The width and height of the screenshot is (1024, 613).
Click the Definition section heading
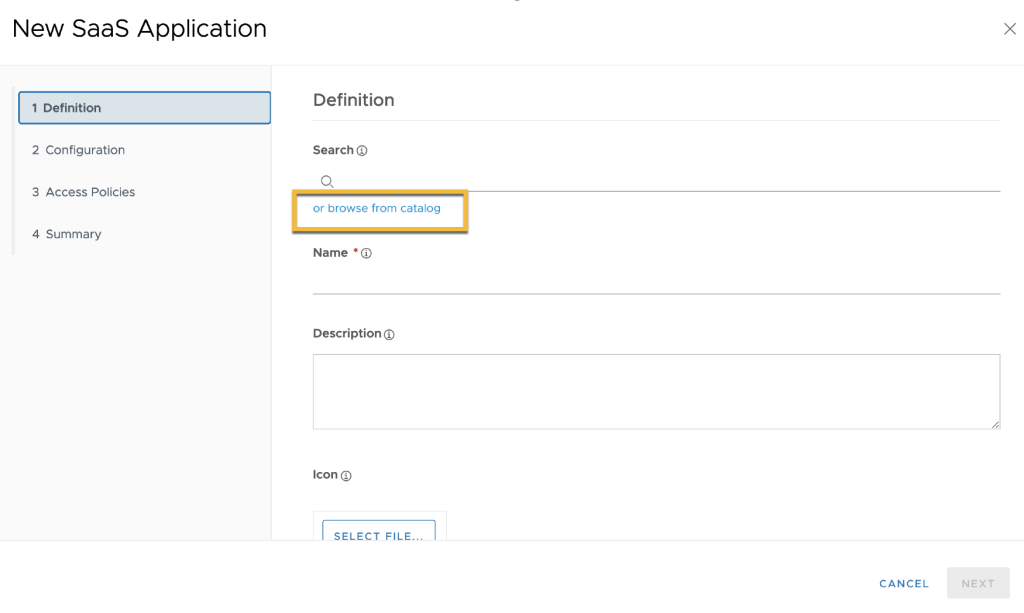coord(354,100)
